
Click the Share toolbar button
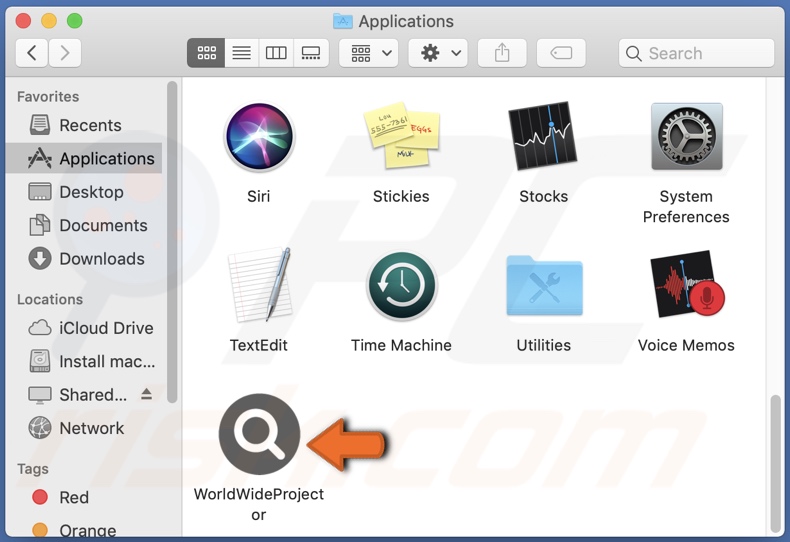click(502, 53)
